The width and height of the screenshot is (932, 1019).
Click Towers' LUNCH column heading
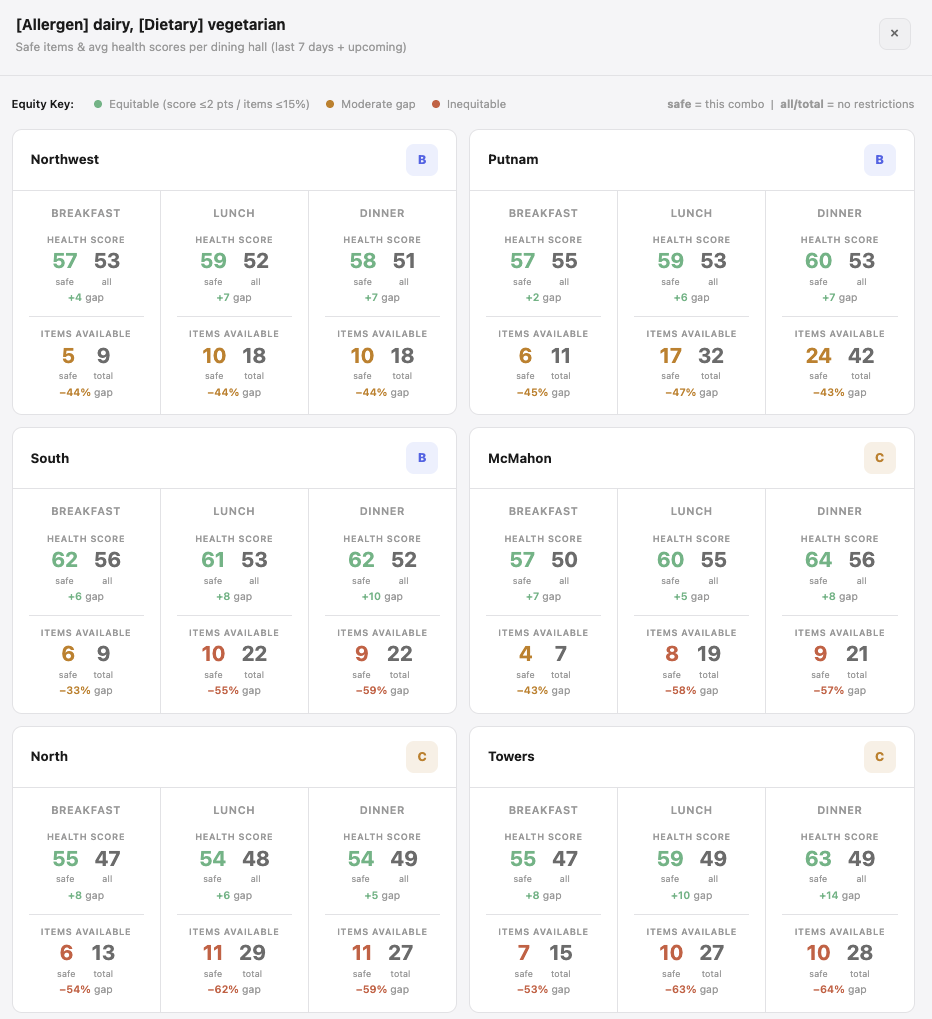692,810
